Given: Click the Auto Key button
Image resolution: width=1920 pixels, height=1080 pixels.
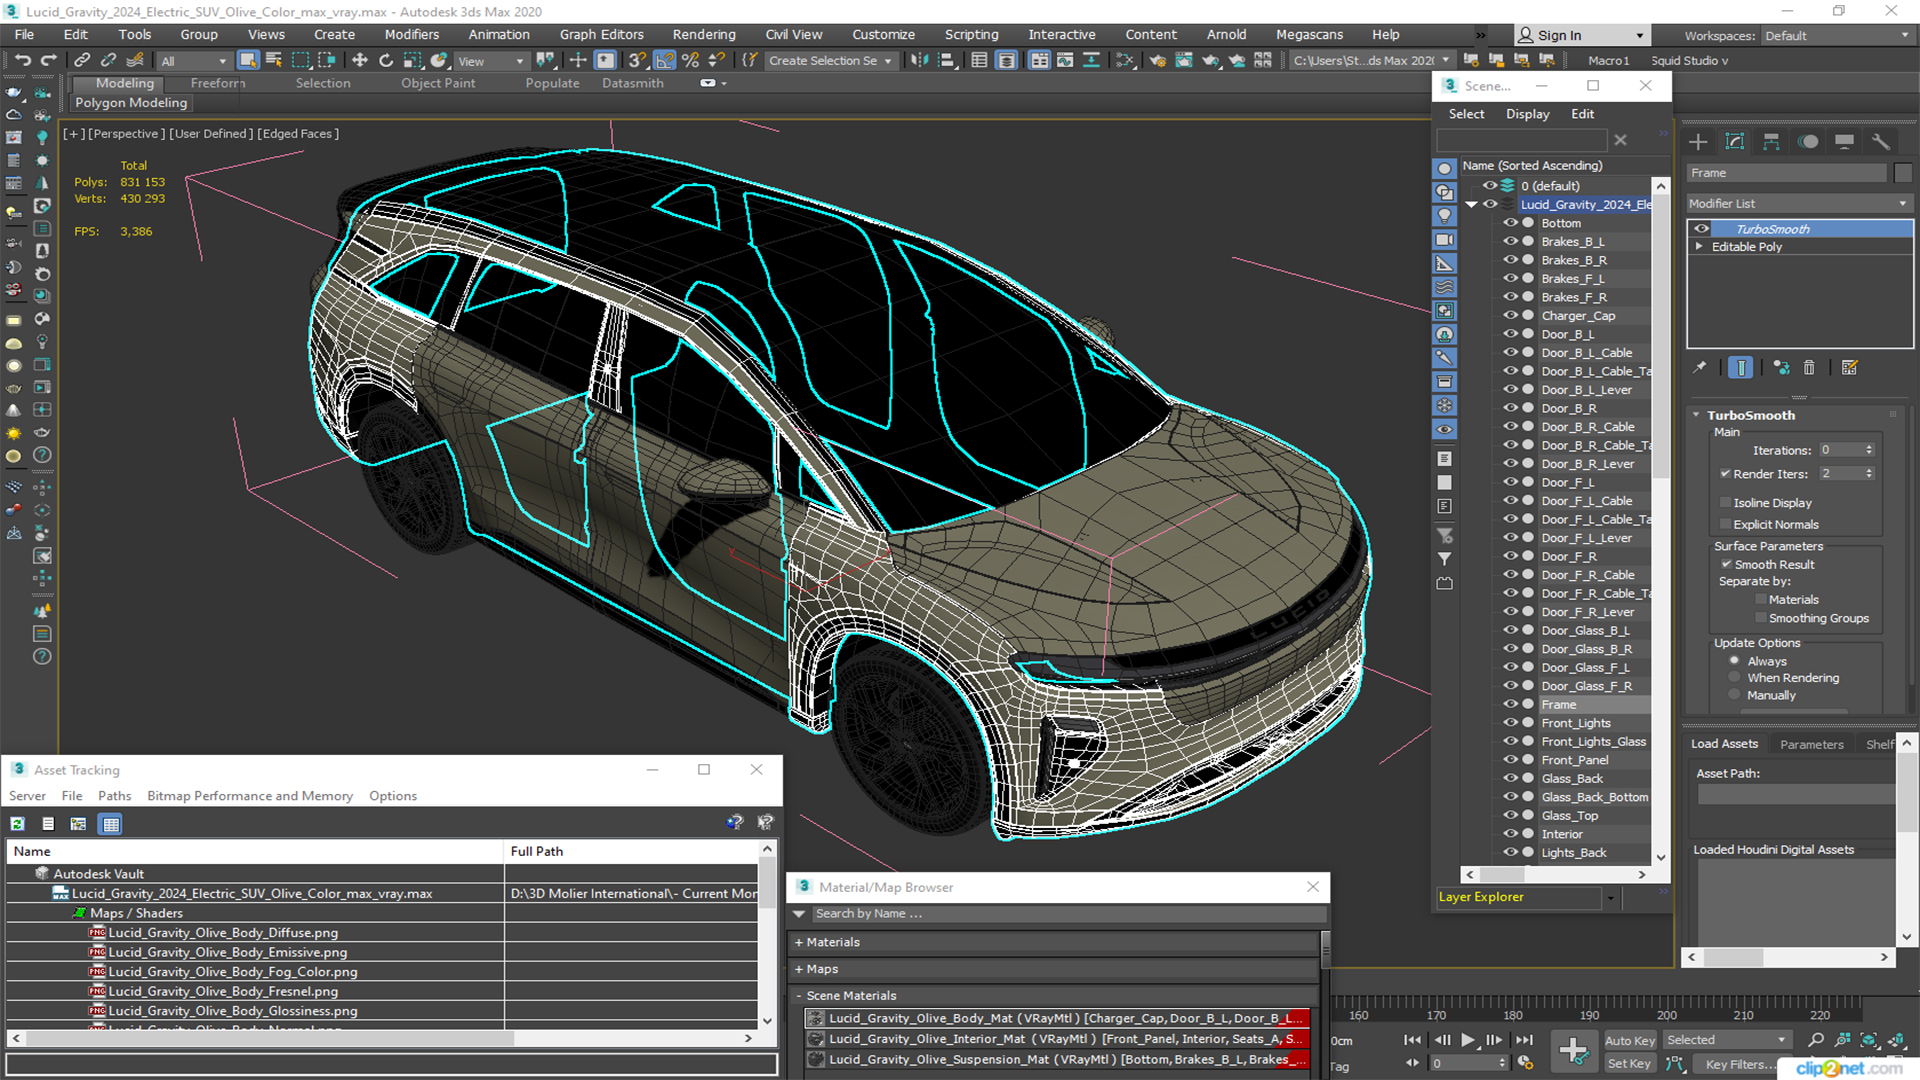Looking at the screenshot, I should (x=1630, y=1041).
